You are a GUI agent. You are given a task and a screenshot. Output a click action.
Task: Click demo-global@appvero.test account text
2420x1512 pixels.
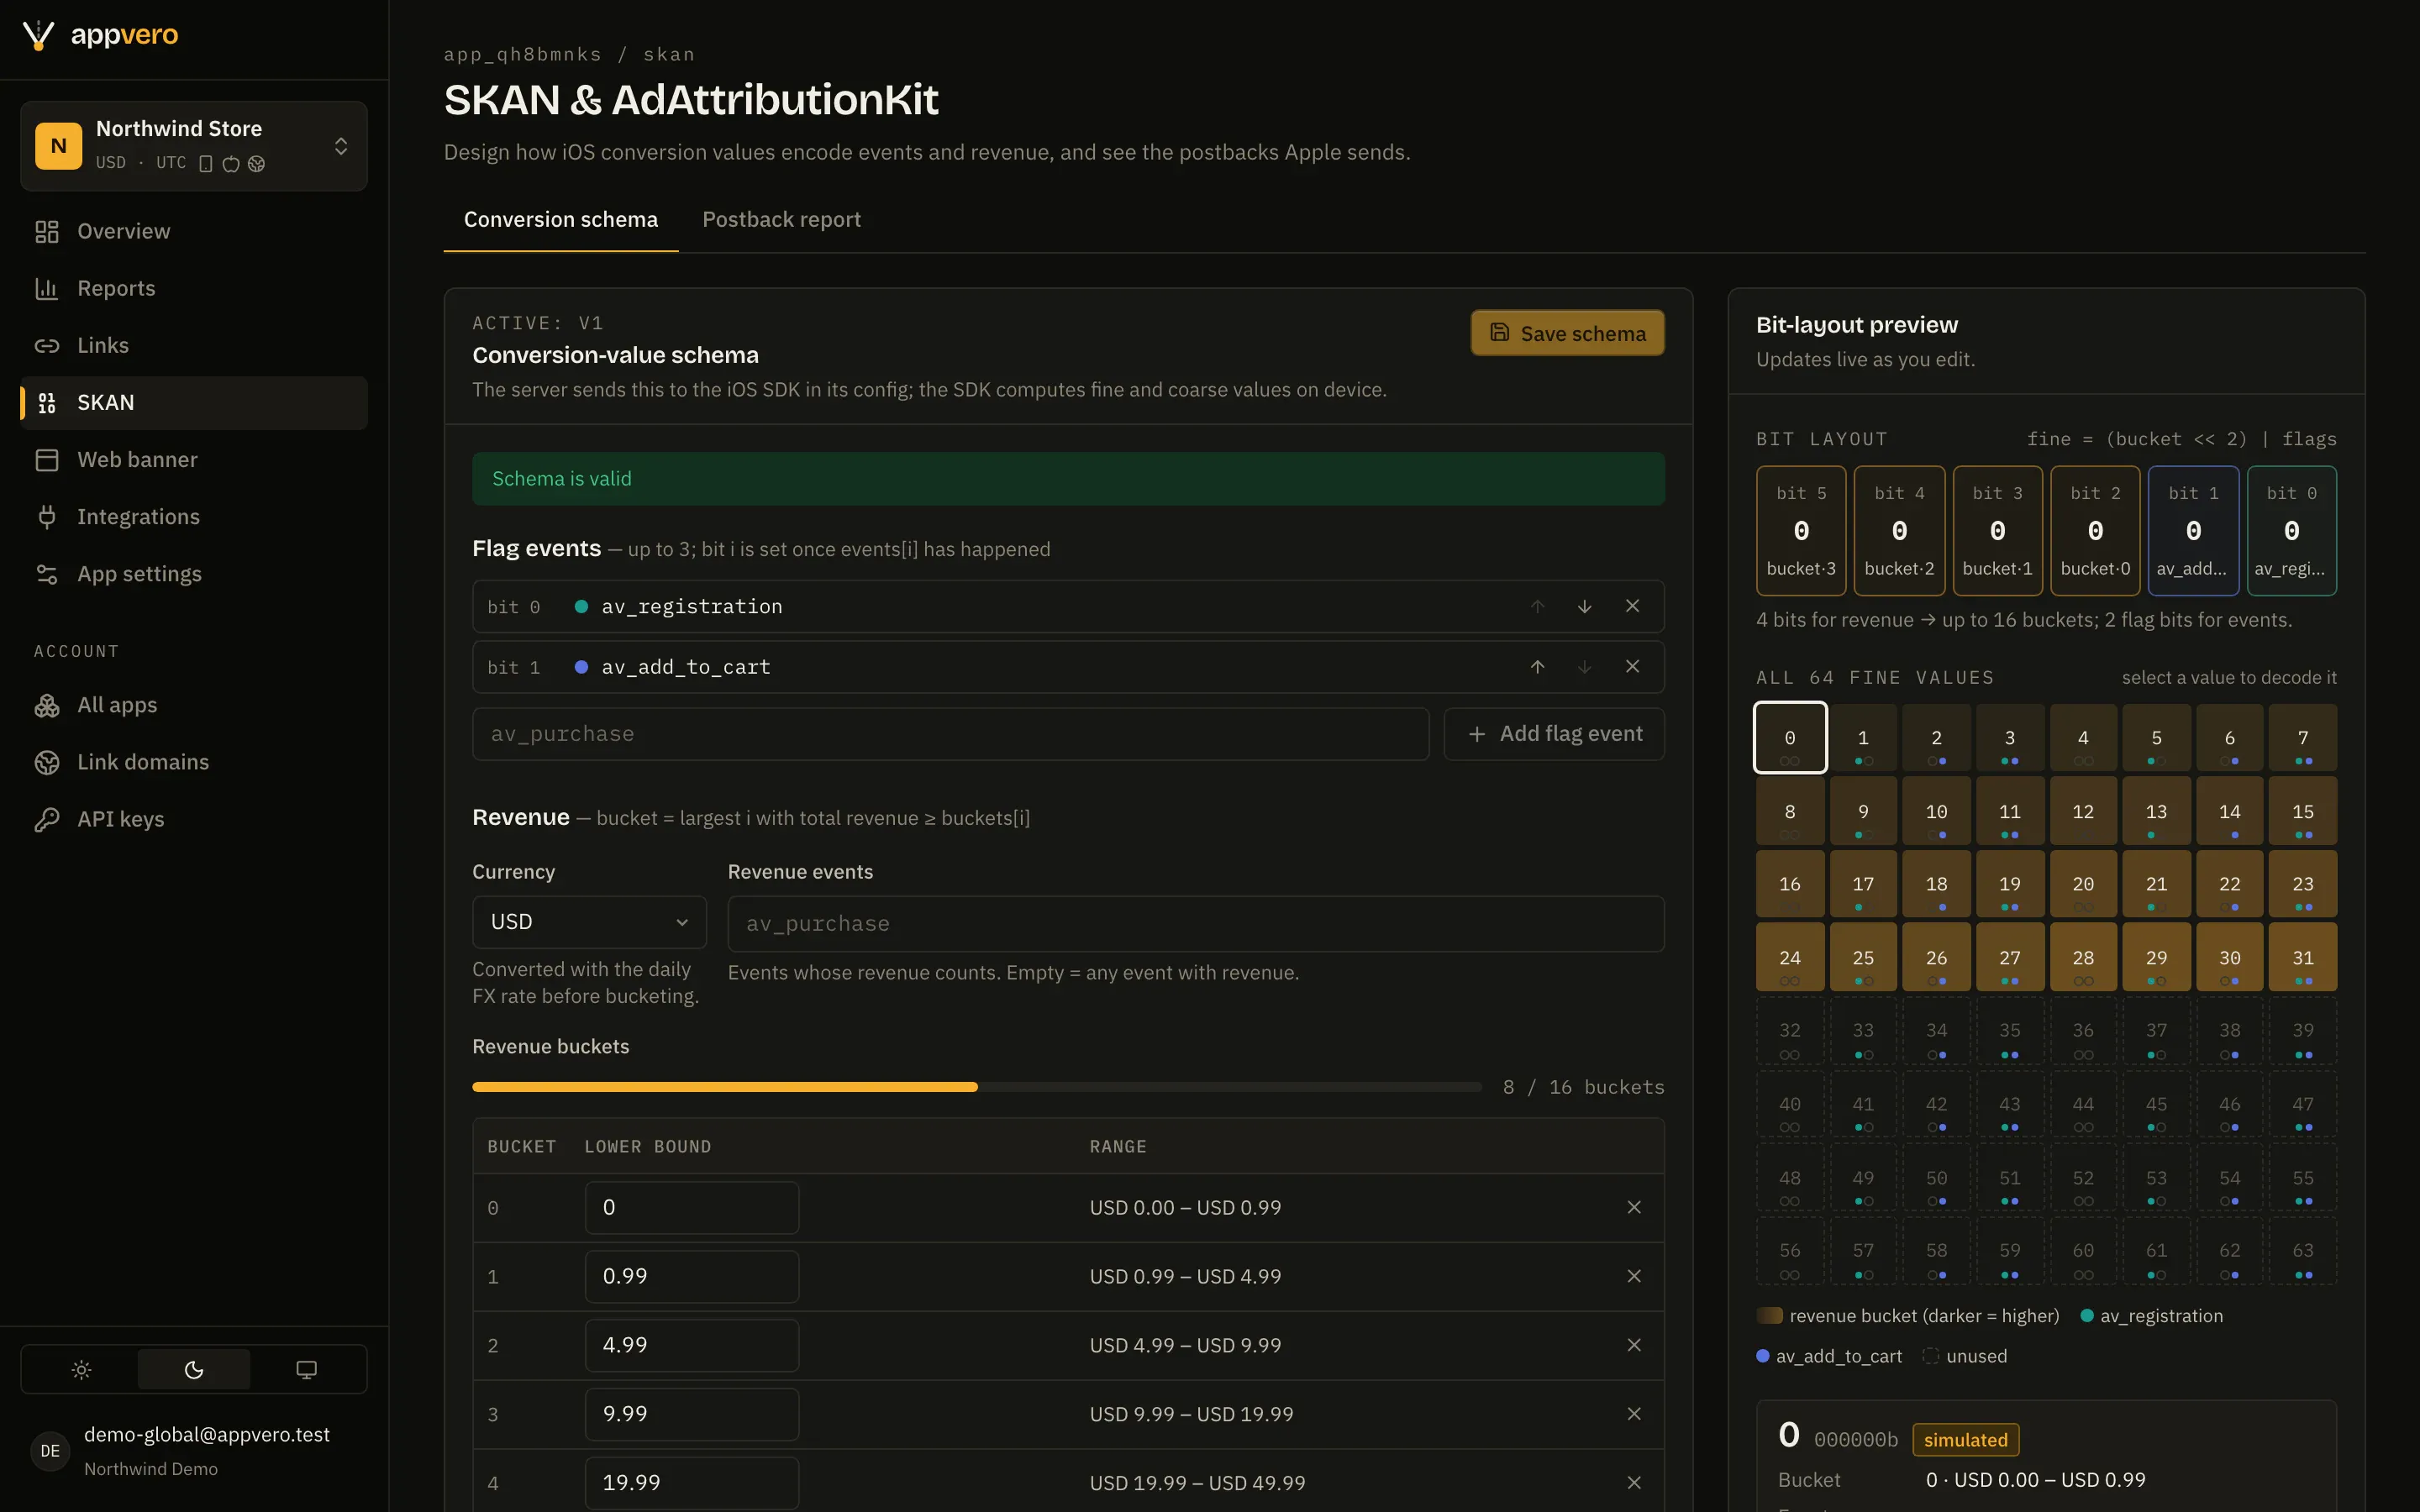pos(207,1434)
